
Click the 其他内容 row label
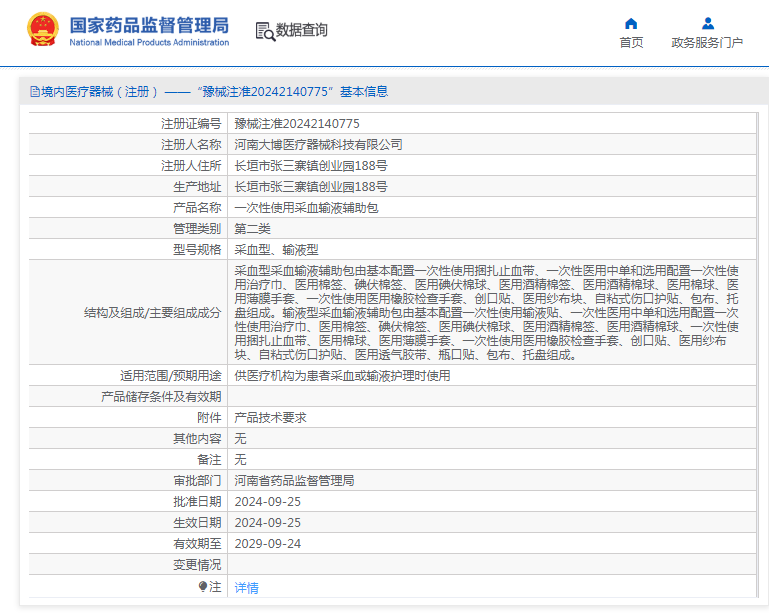point(197,439)
